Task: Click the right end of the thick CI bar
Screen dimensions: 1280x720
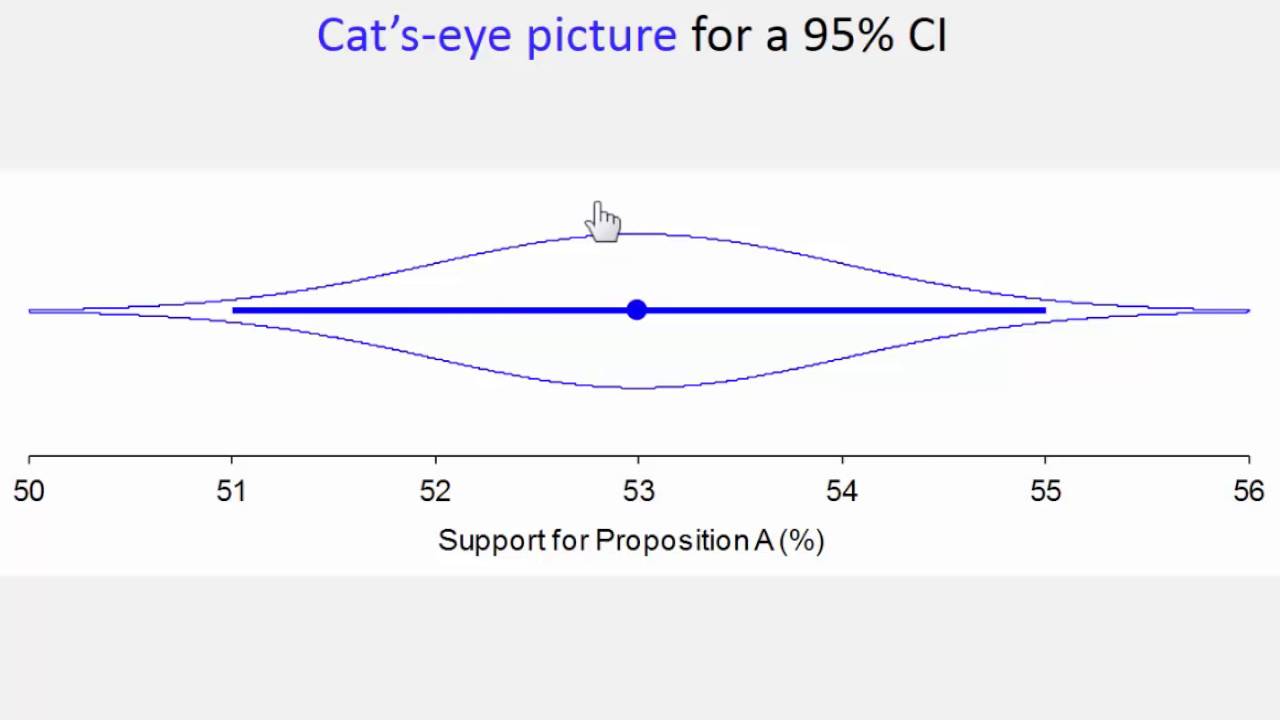Action: [x=1043, y=310]
